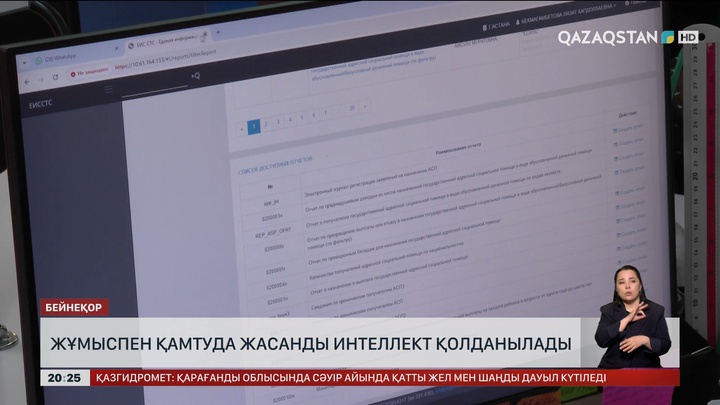
Task: Click 'СПИСОК ДОСТУПНЫХ ОТЧЕТОВ' heading
Action: point(275,165)
